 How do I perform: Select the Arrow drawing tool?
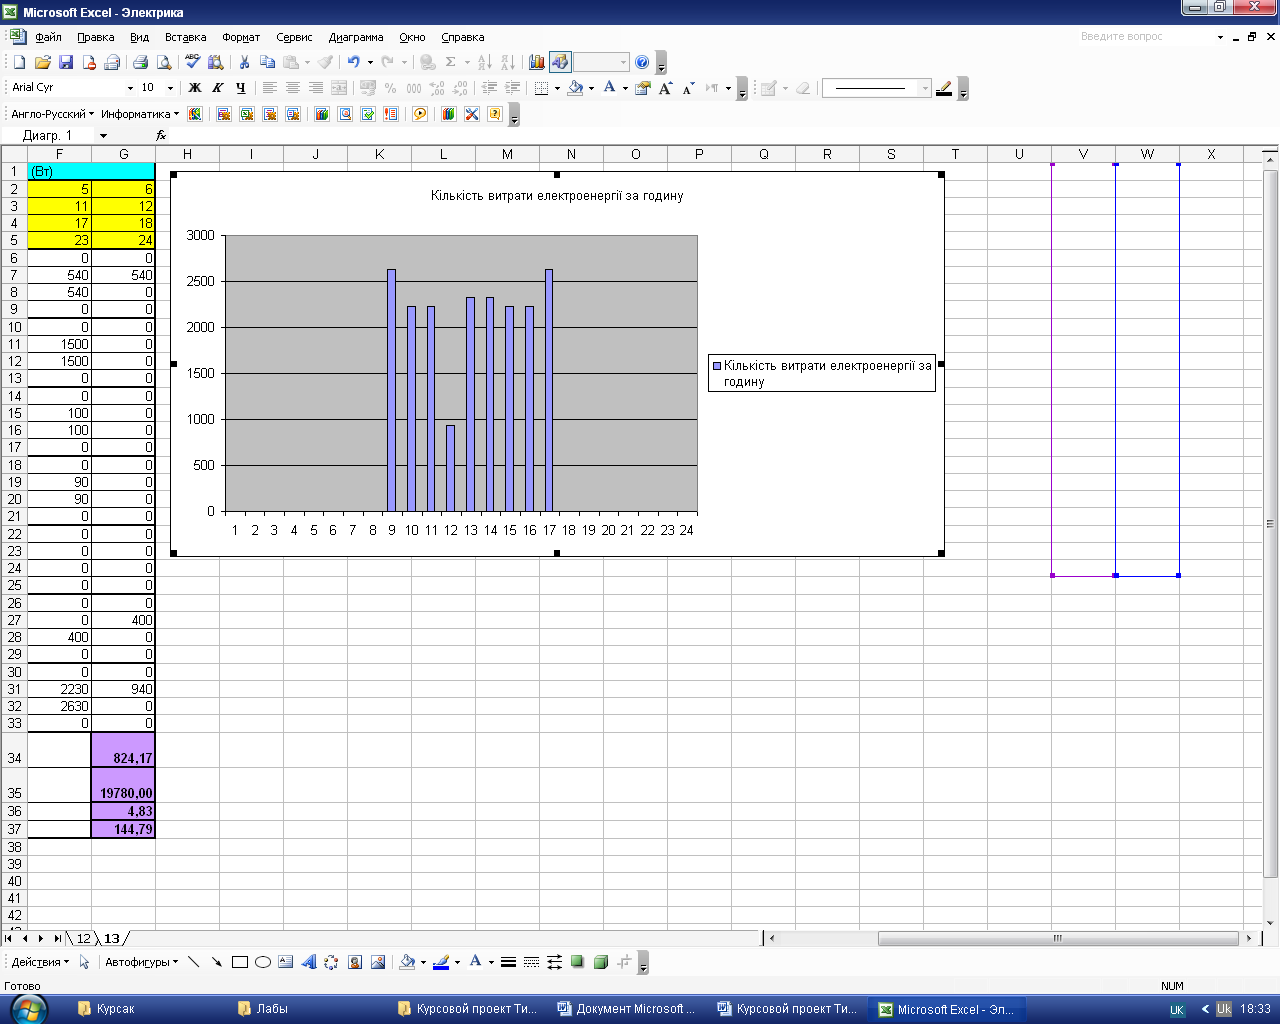[x=216, y=962]
